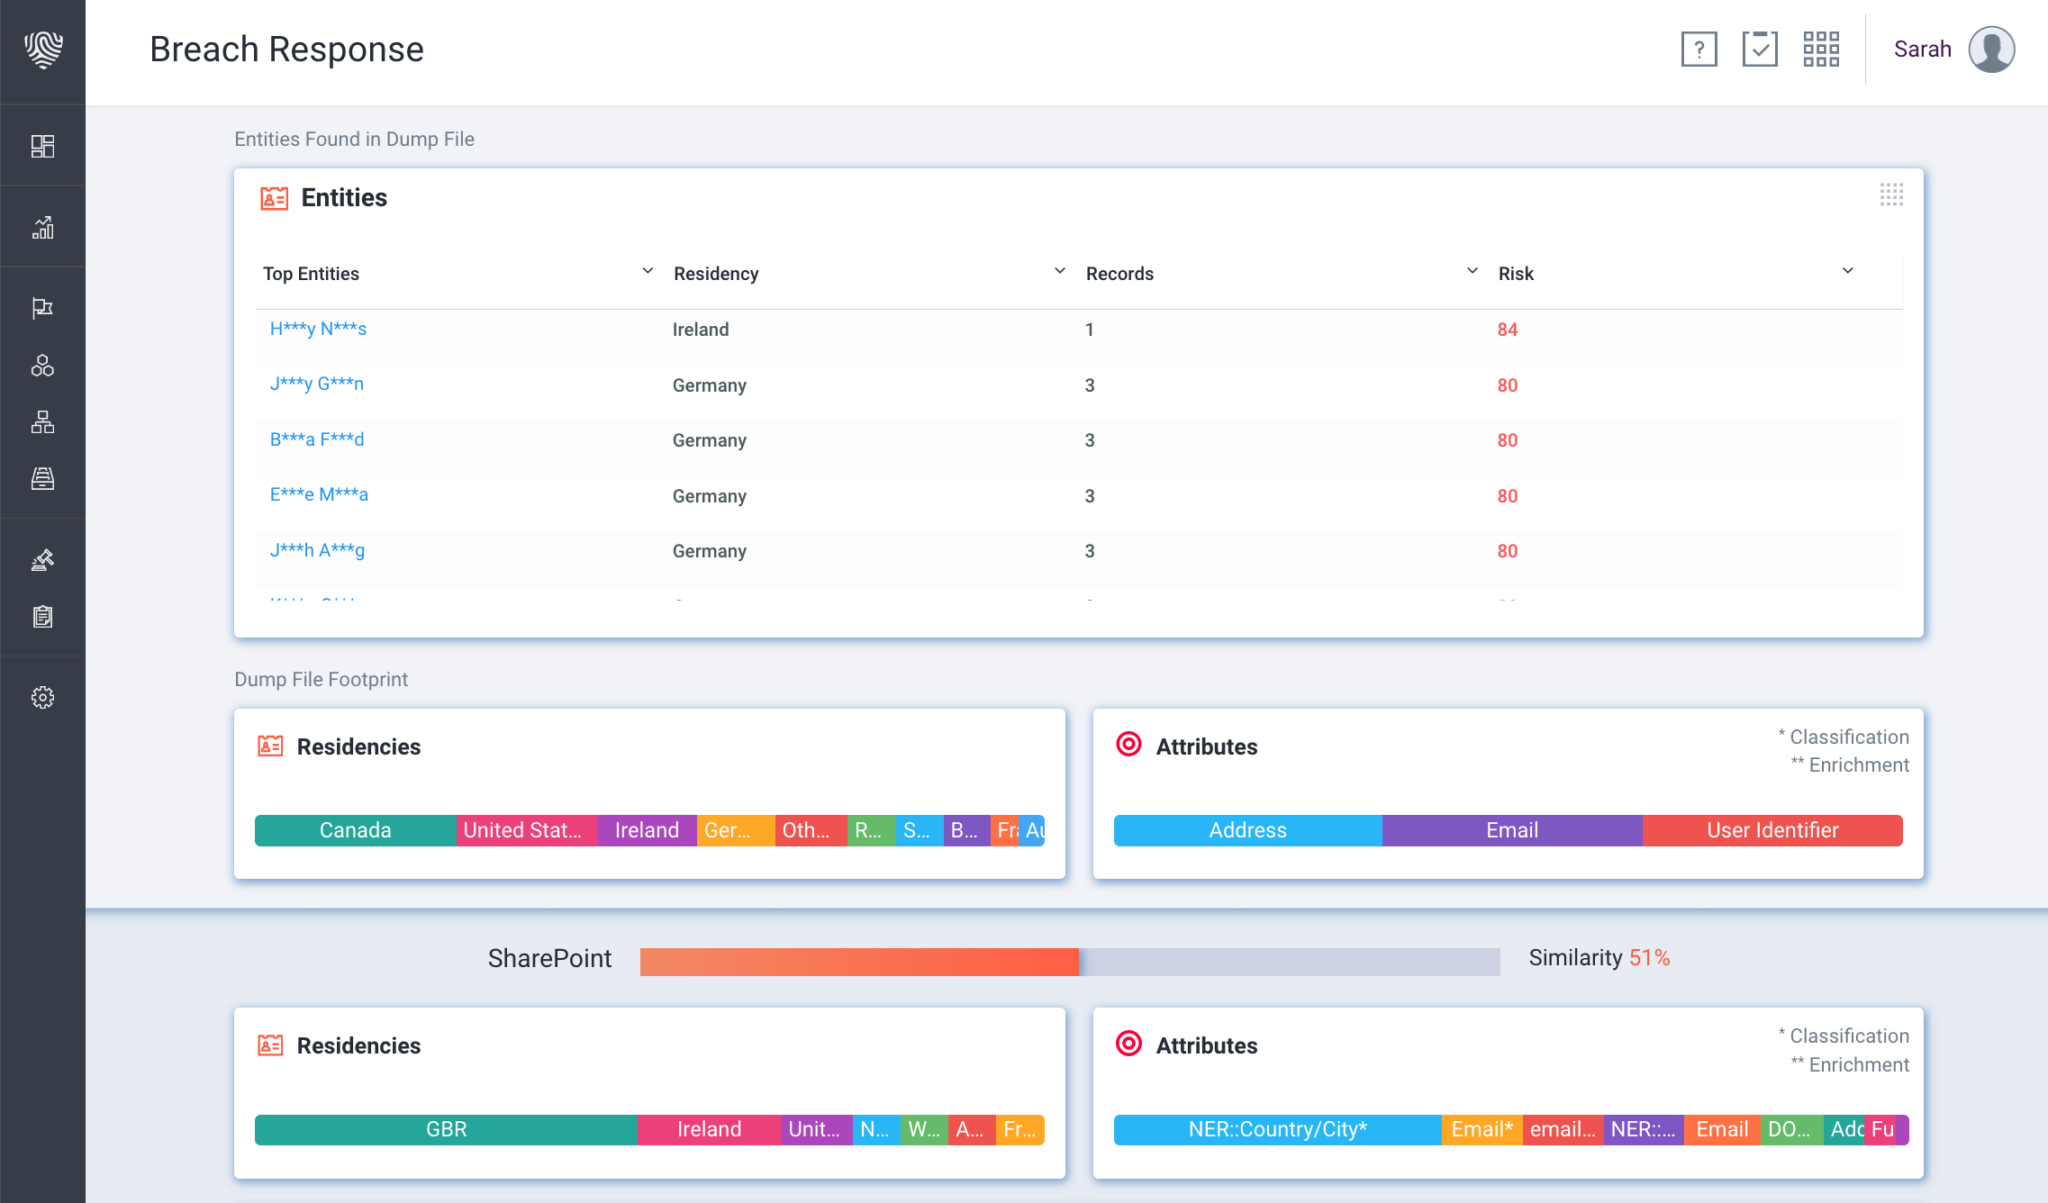This screenshot has height=1203, width=2048.
Task: Open the Risk column dropdown
Action: pos(1847,270)
